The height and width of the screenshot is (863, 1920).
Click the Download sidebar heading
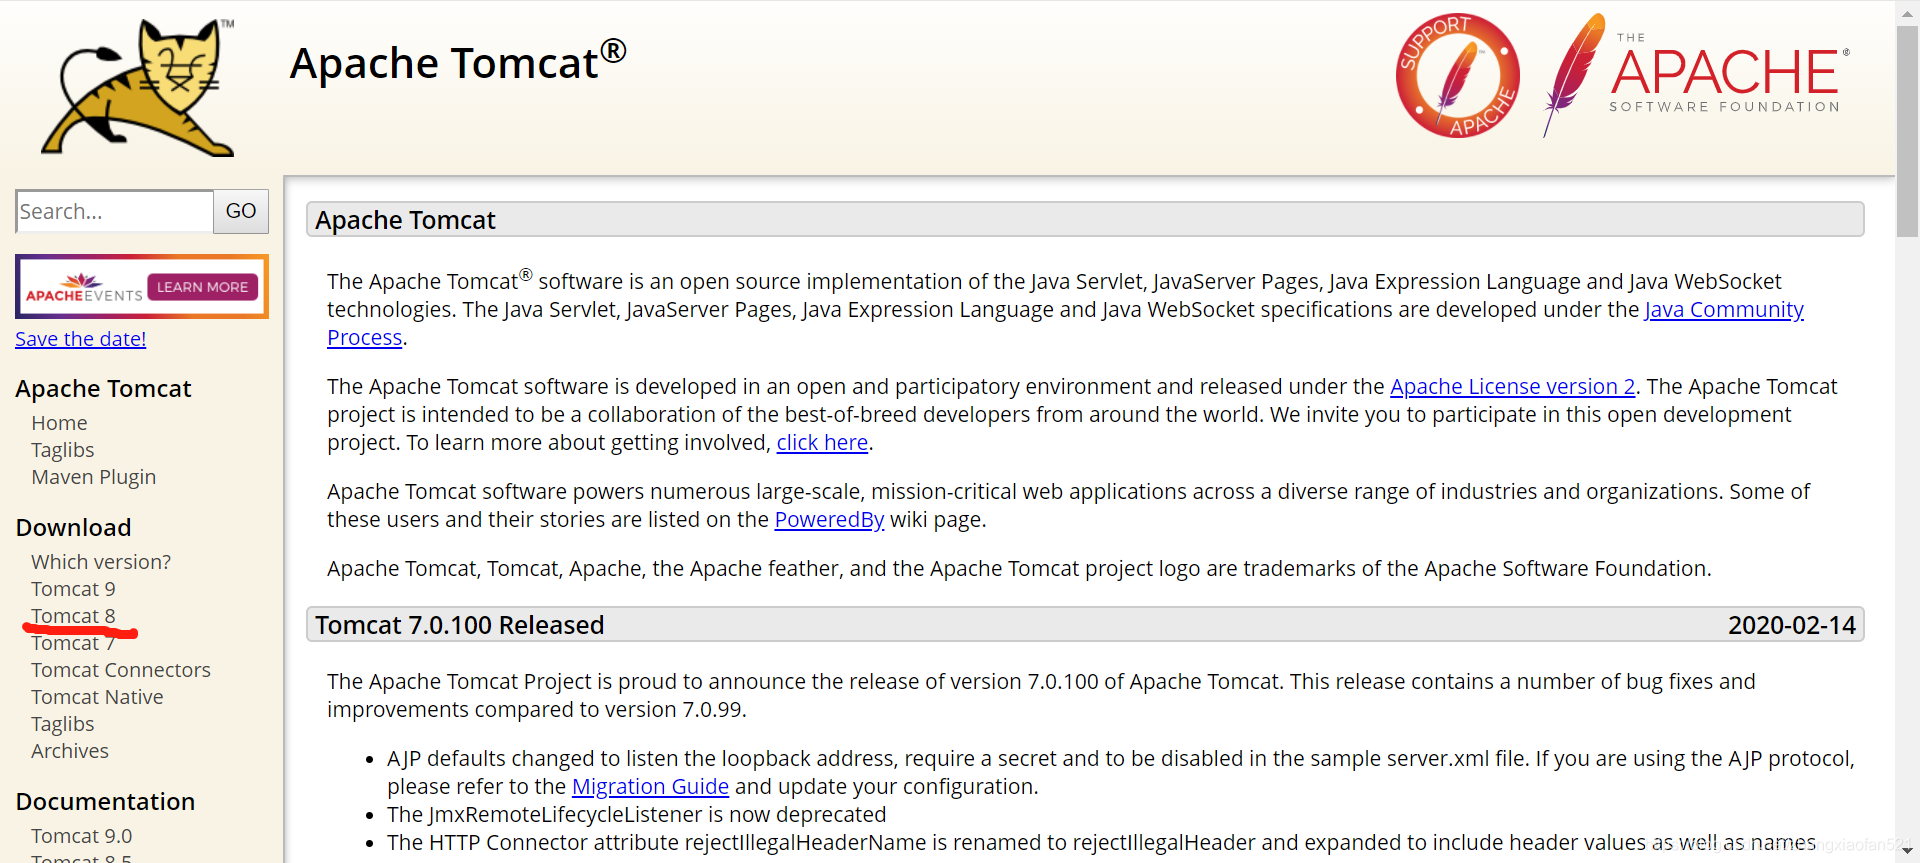pos(74,527)
